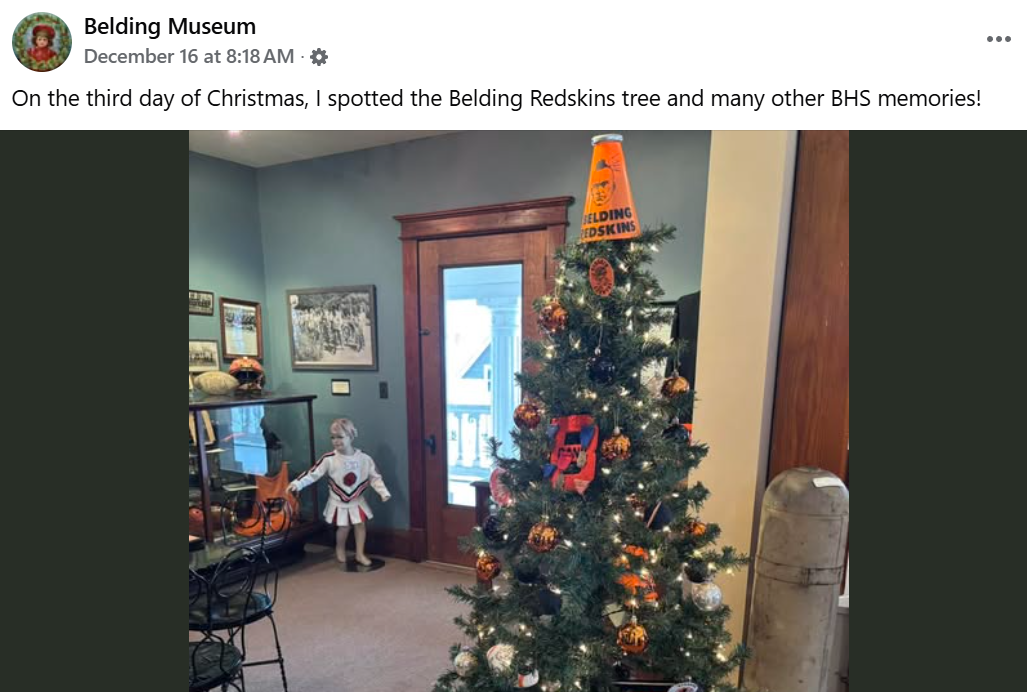The width and height of the screenshot is (1027, 692).
Task: Click the gear audience icon beside timestamp
Action: tap(319, 57)
